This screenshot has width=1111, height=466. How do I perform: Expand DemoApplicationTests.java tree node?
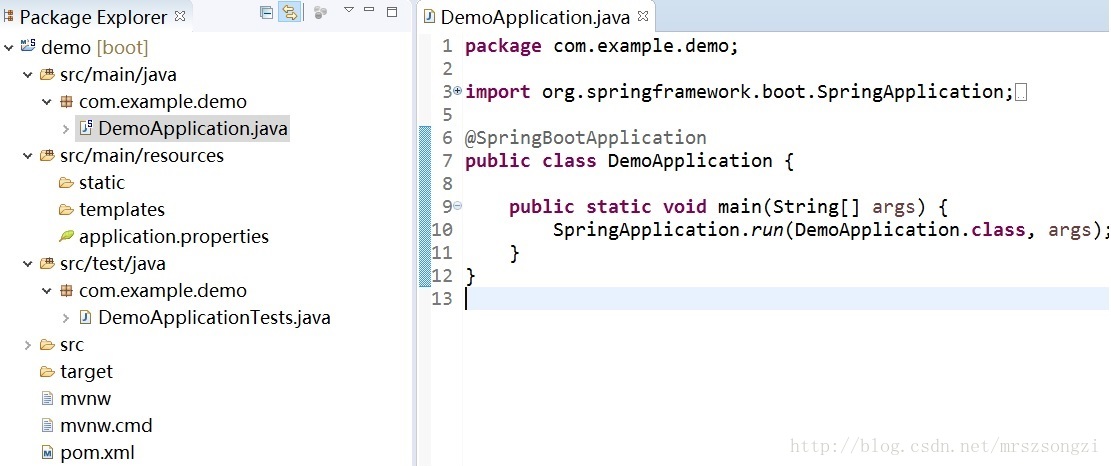[x=66, y=318]
